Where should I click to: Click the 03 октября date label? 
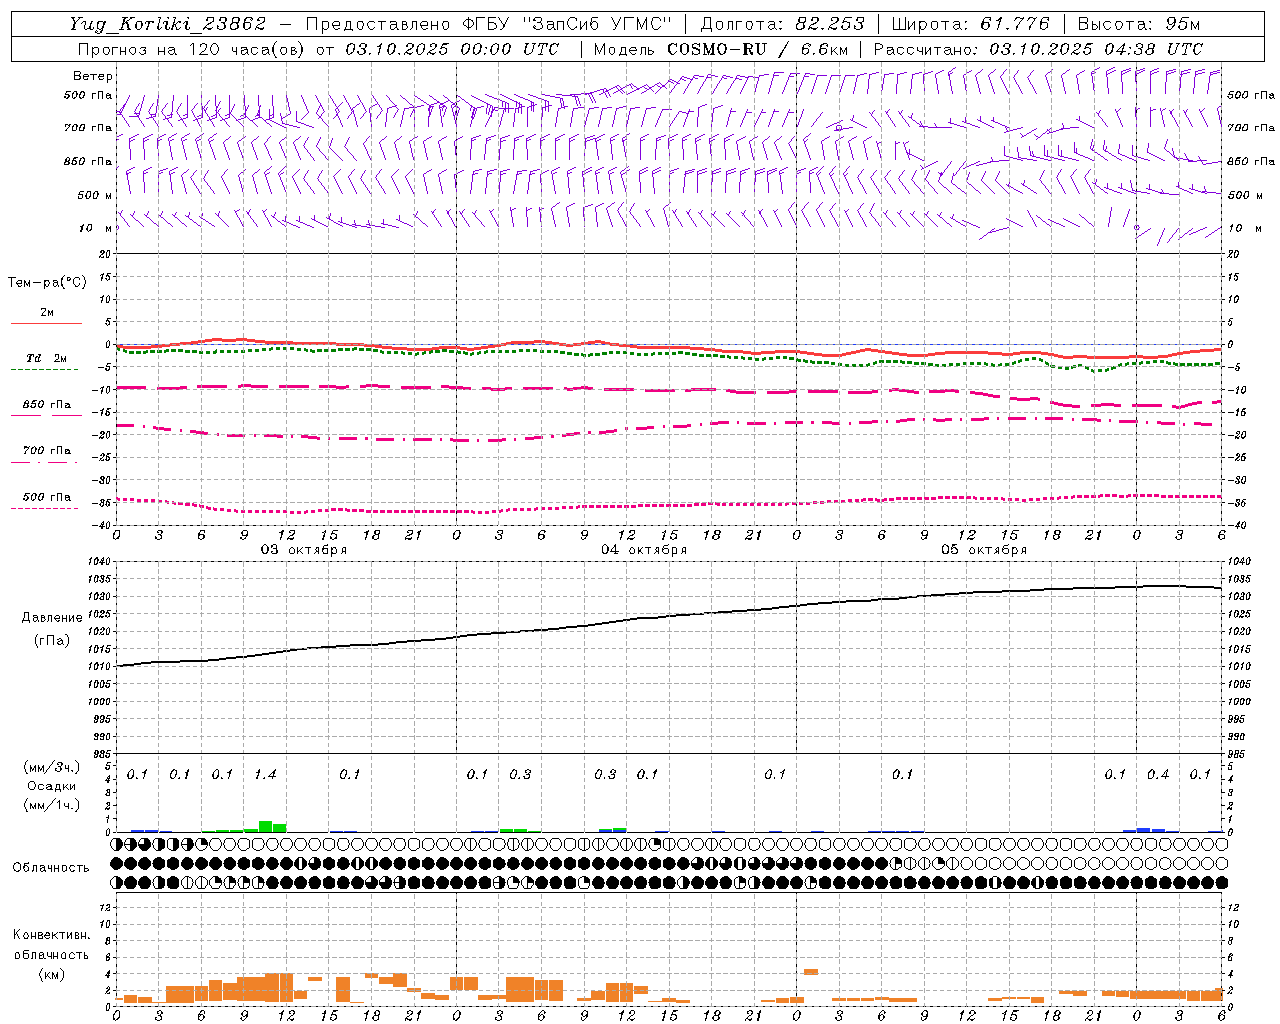[x=304, y=550]
